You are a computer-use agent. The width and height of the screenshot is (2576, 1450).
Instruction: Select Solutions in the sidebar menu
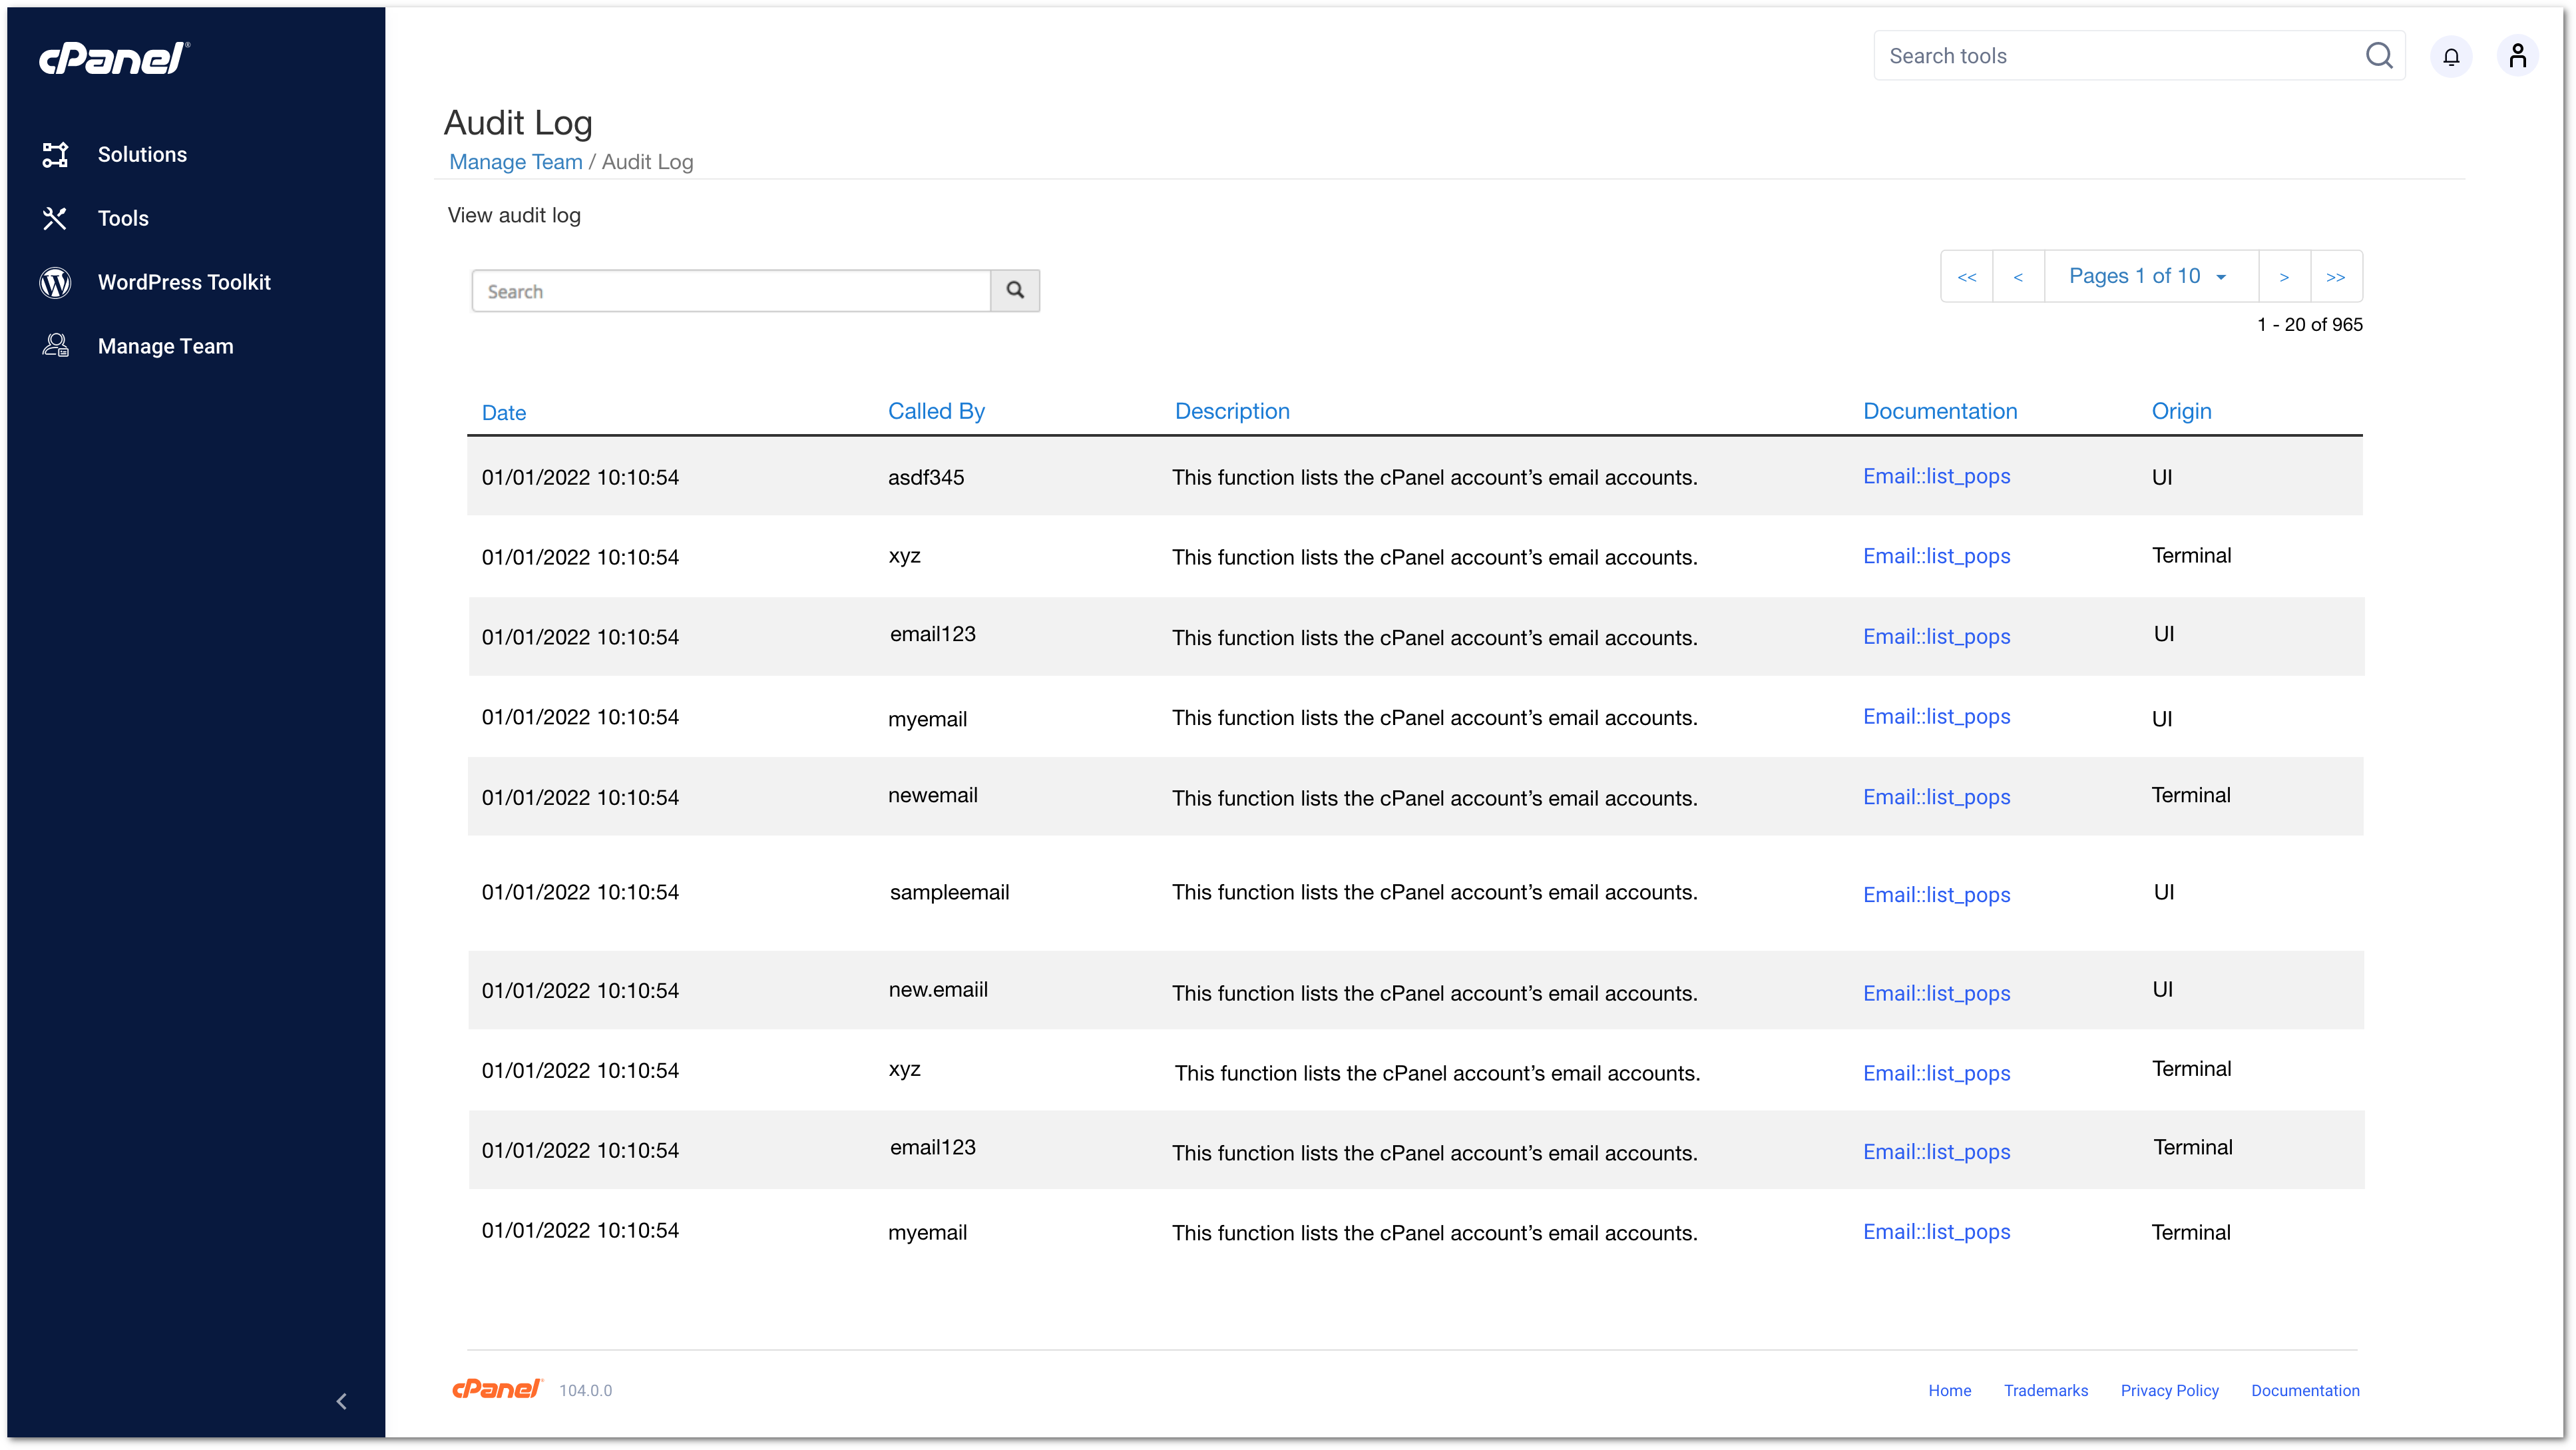(x=142, y=154)
